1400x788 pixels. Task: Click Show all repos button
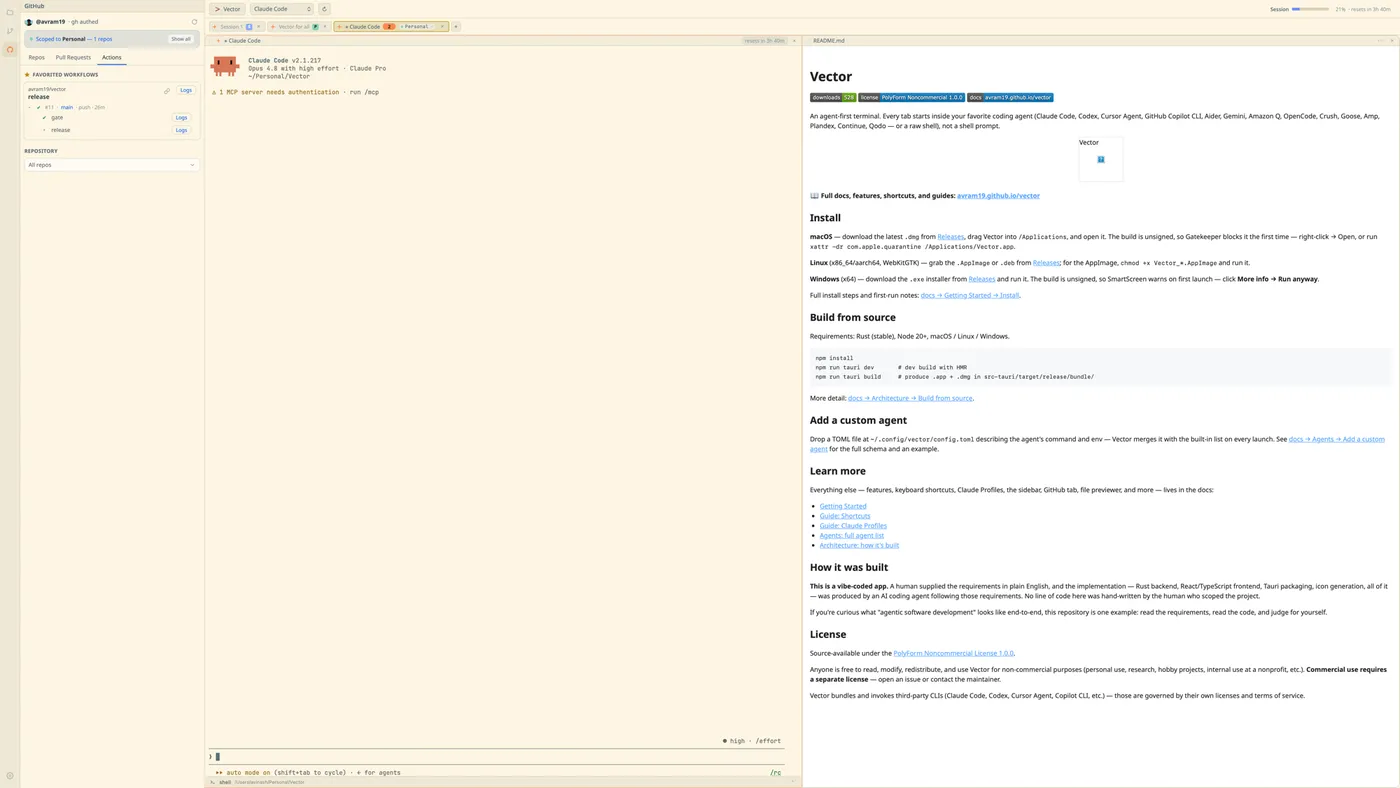coord(181,39)
